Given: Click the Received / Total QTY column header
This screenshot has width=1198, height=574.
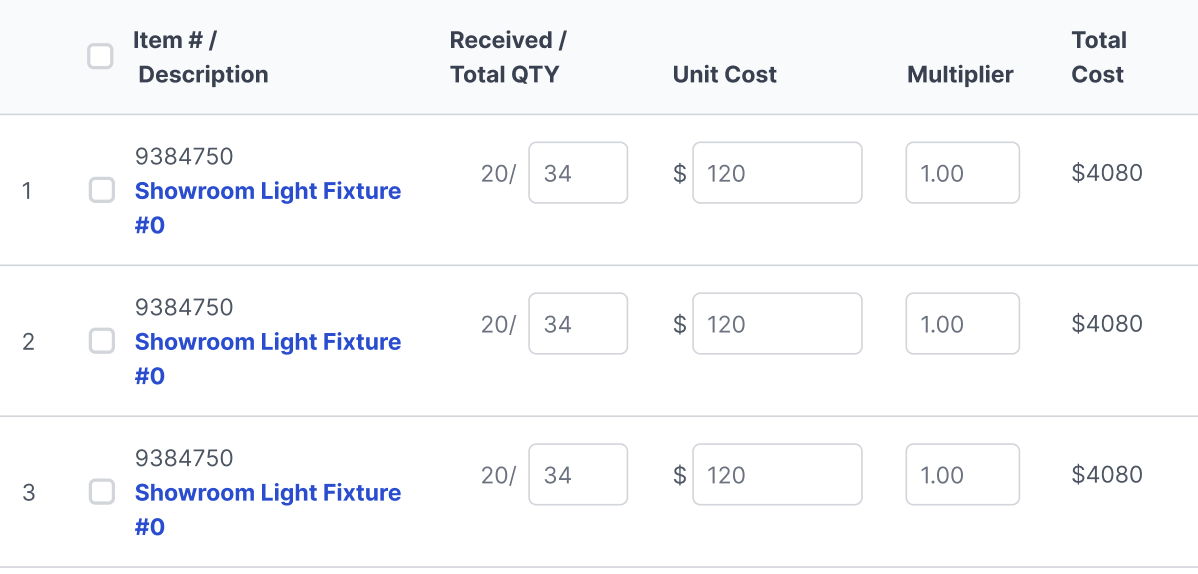Looking at the screenshot, I should [507, 57].
